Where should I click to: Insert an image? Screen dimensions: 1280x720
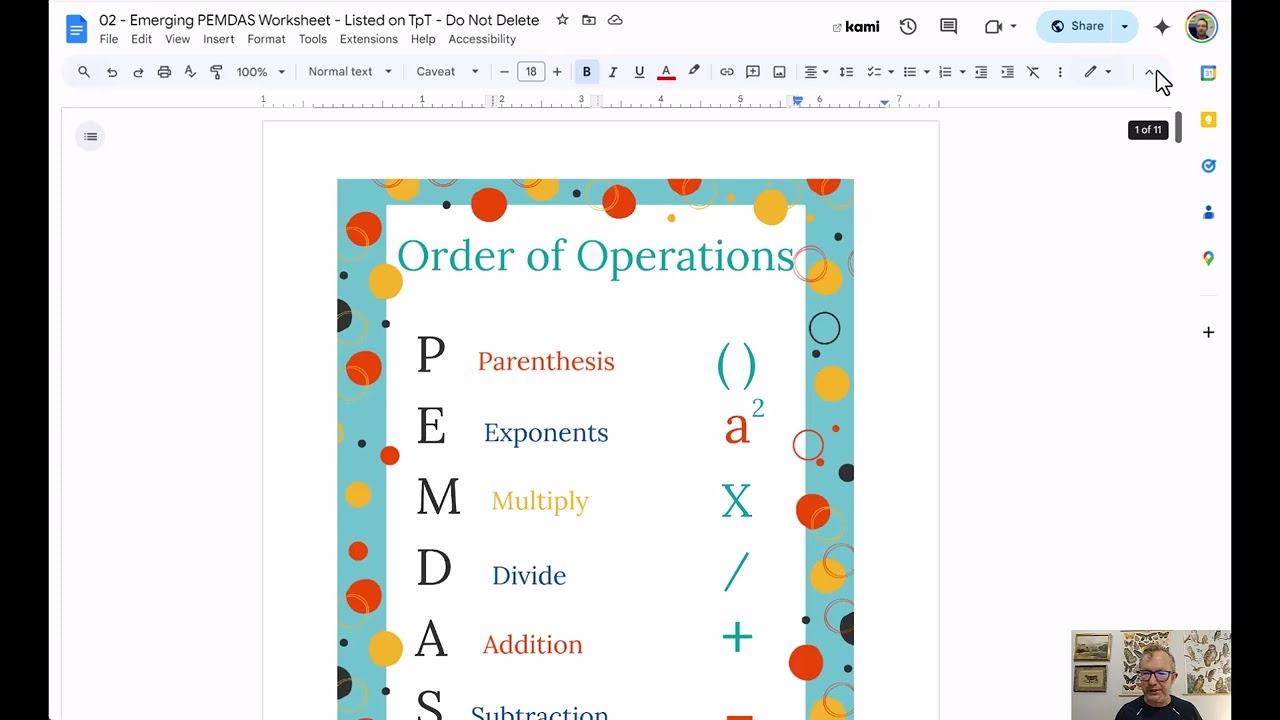(x=779, y=72)
